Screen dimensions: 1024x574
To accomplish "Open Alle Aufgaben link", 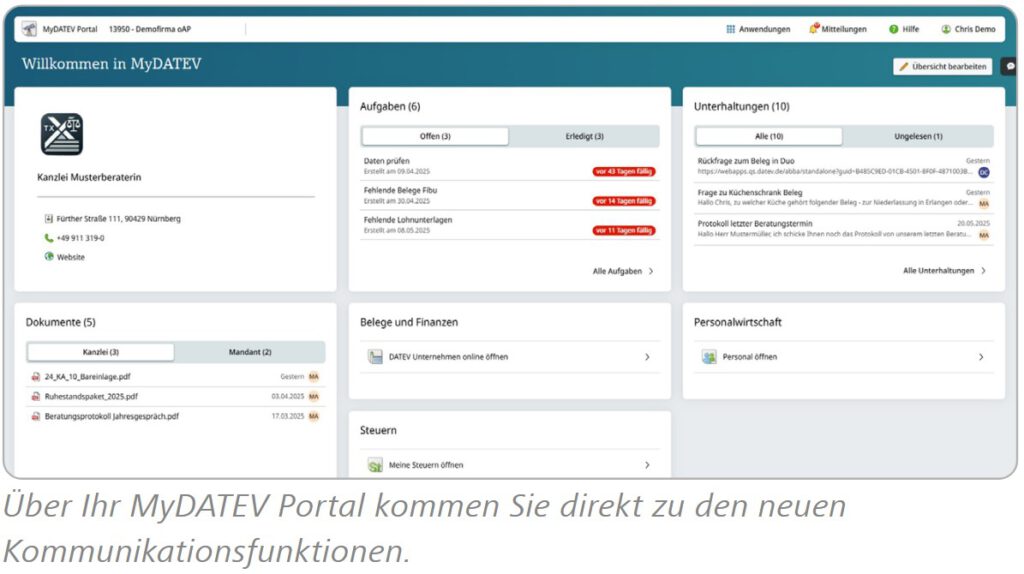I will 617,272.
